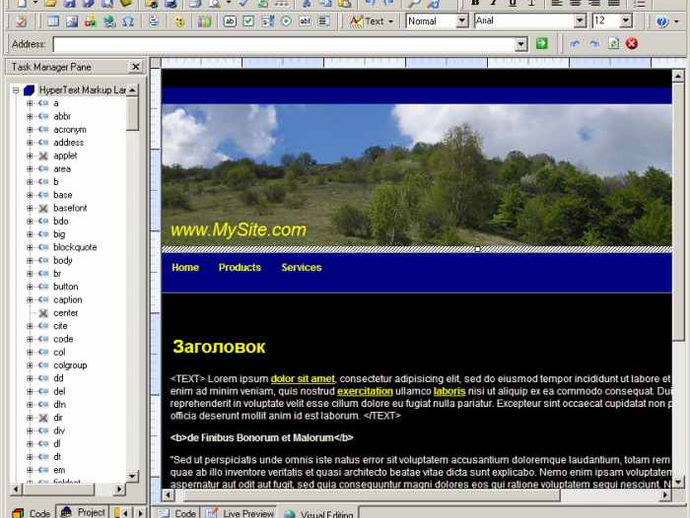The height and width of the screenshot is (518, 690).
Task: Insert a table using the table icon
Action: click(x=53, y=21)
